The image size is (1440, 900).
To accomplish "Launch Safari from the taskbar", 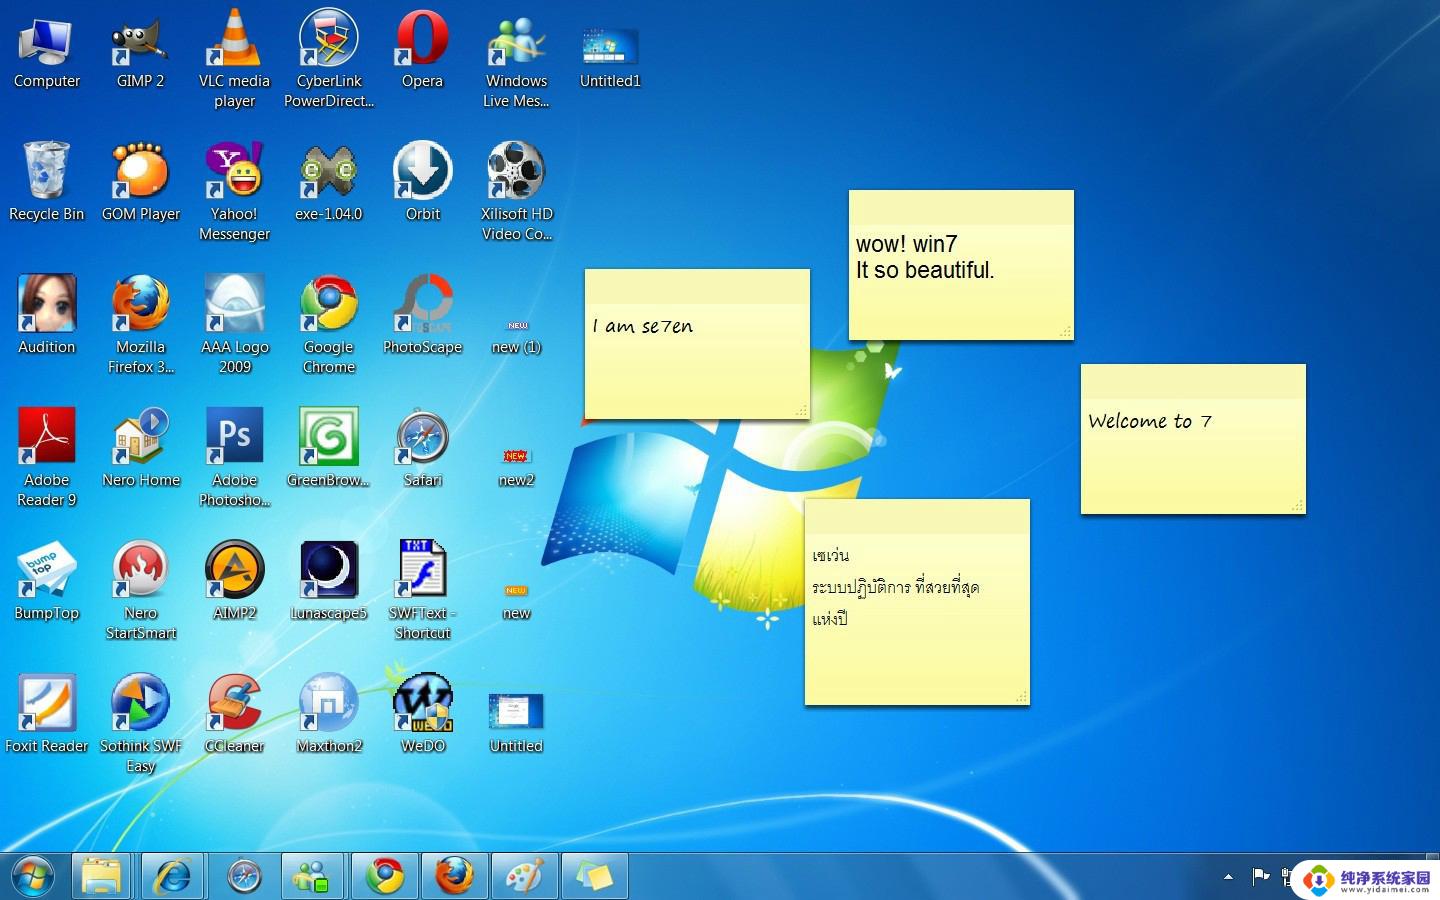I will 244,877.
